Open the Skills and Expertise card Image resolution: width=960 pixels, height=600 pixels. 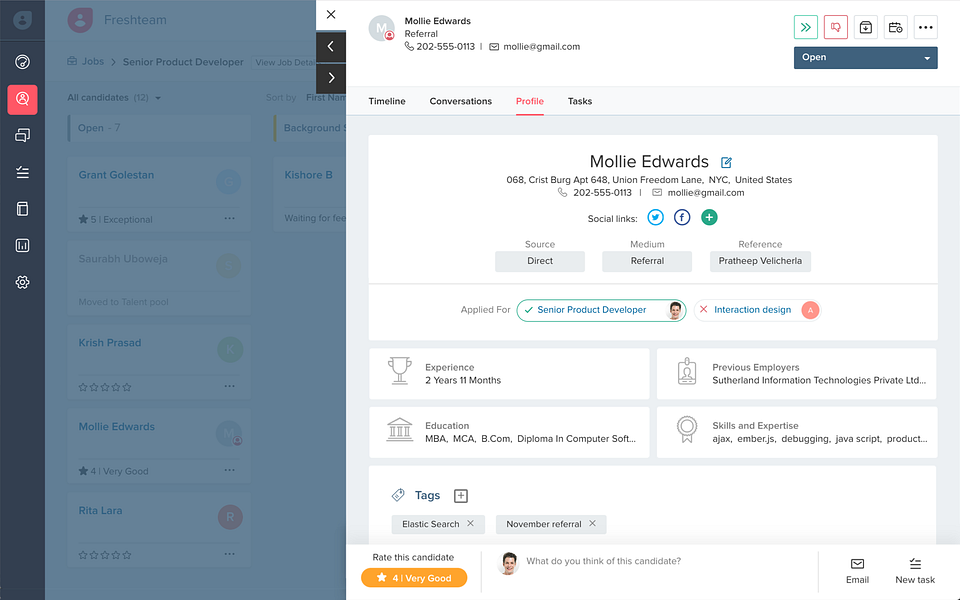click(797, 432)
